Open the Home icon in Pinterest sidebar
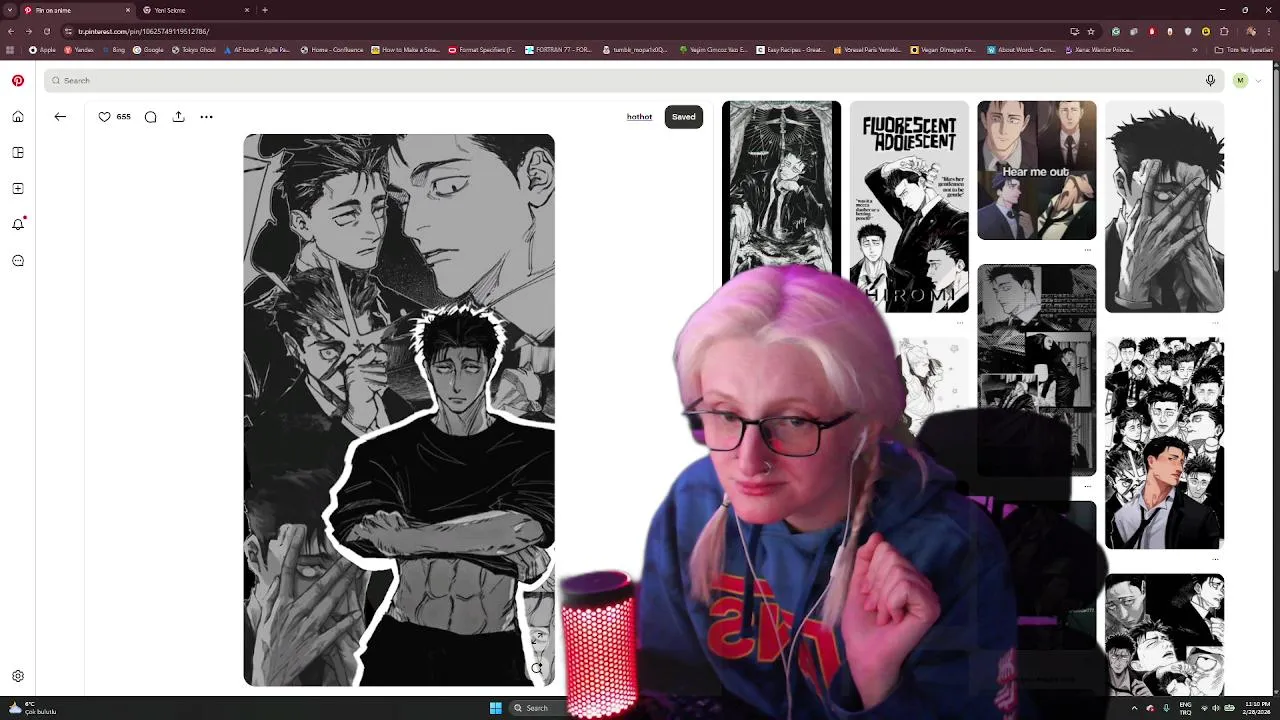This screenshot has width=1280, height=720. click(18, 117)
